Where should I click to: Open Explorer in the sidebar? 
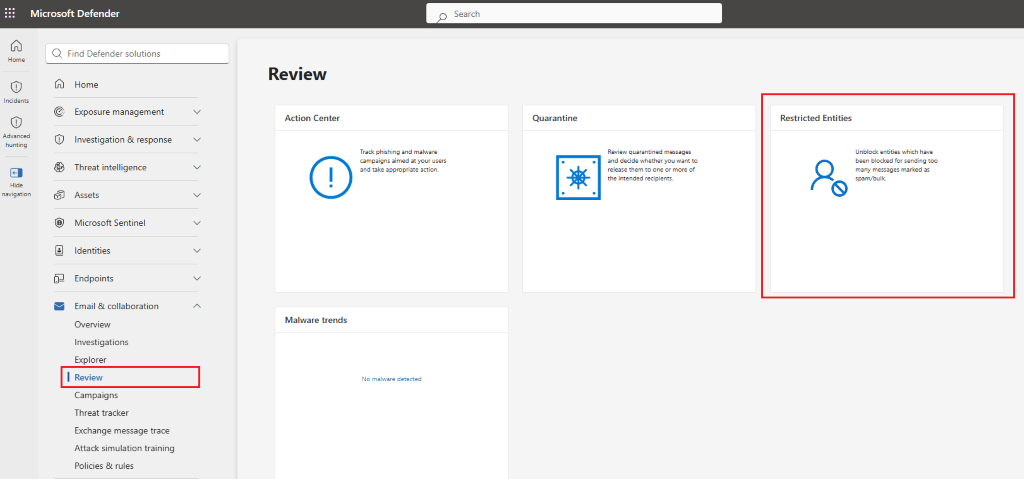click(x=90, y=359)
